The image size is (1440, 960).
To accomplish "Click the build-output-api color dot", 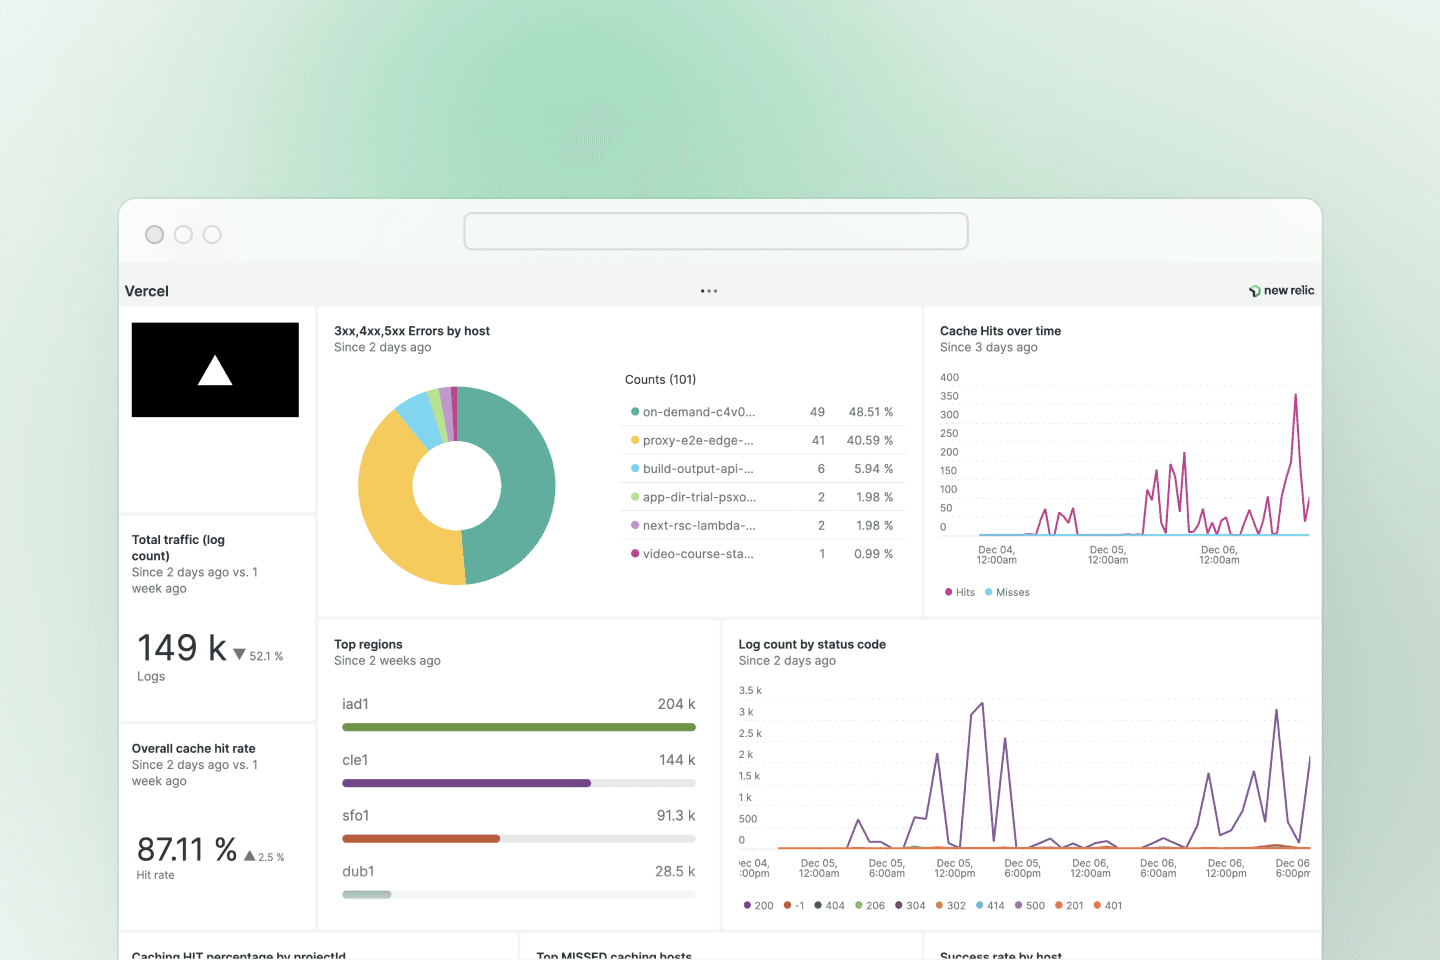I will click(x=635, y=469).
